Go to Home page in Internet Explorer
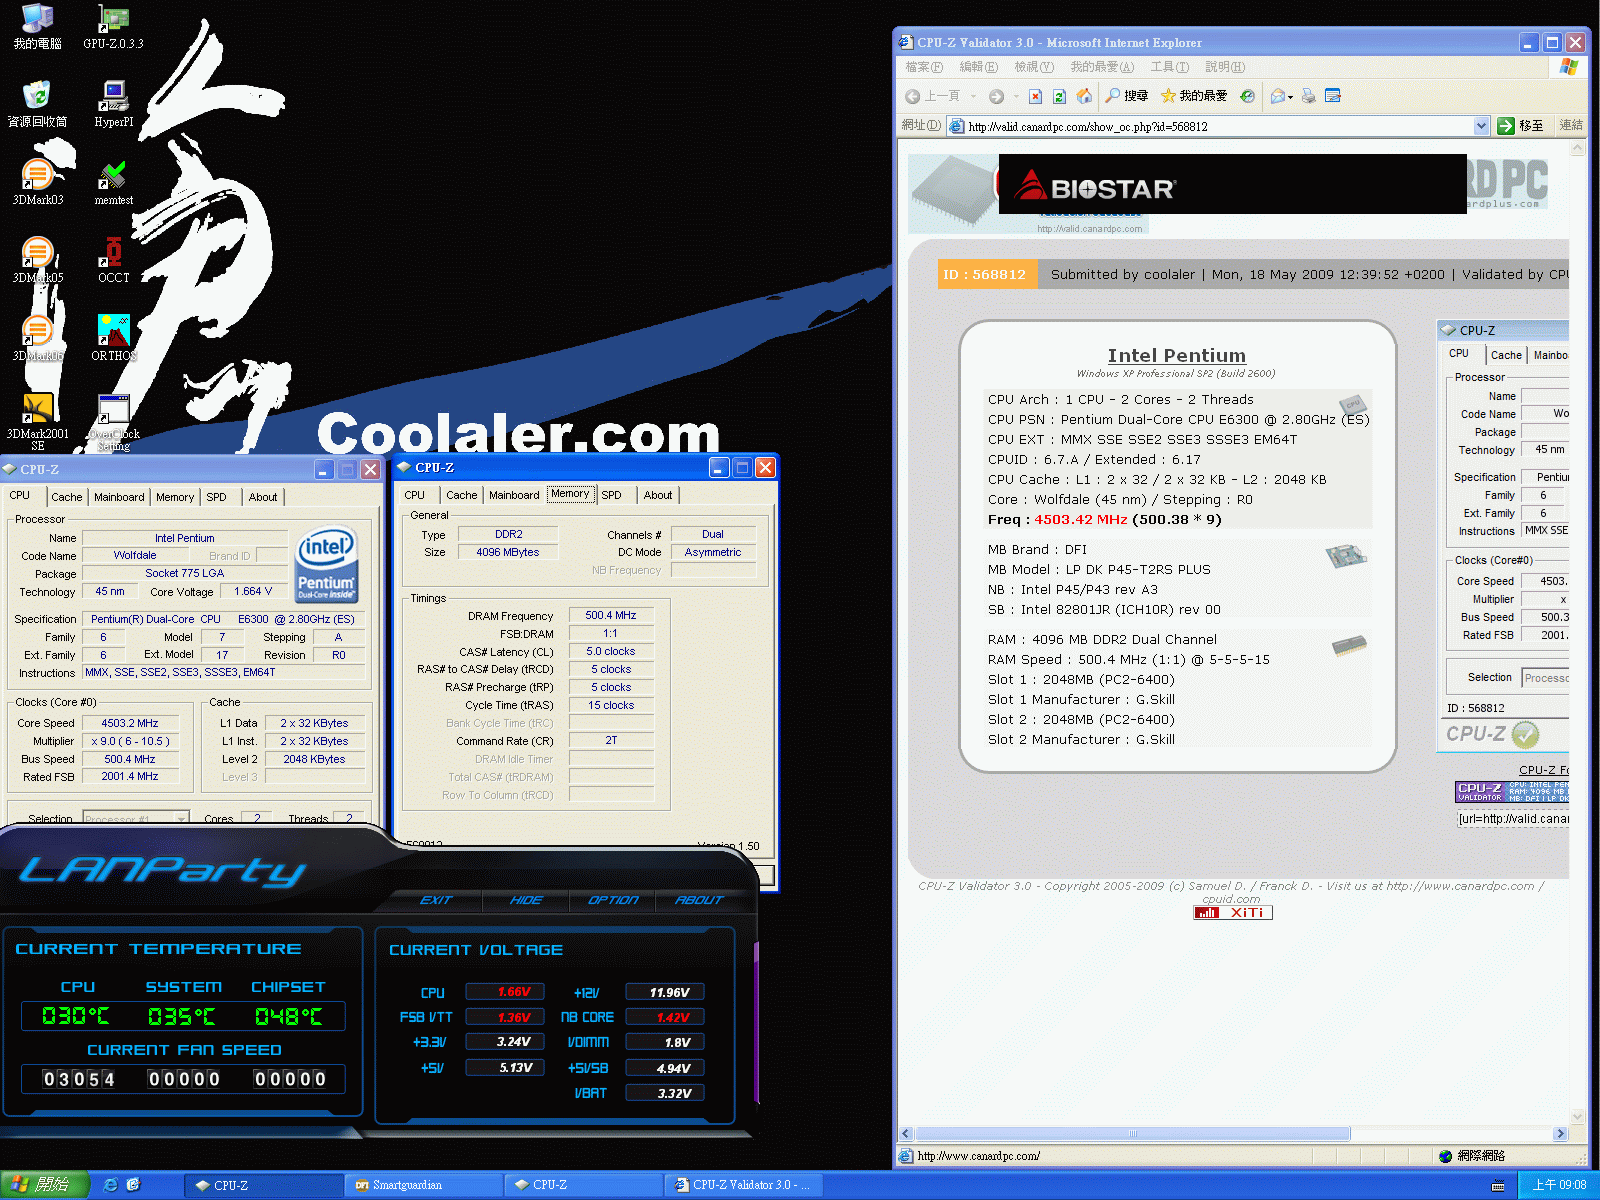 (x=1084, y=96)
